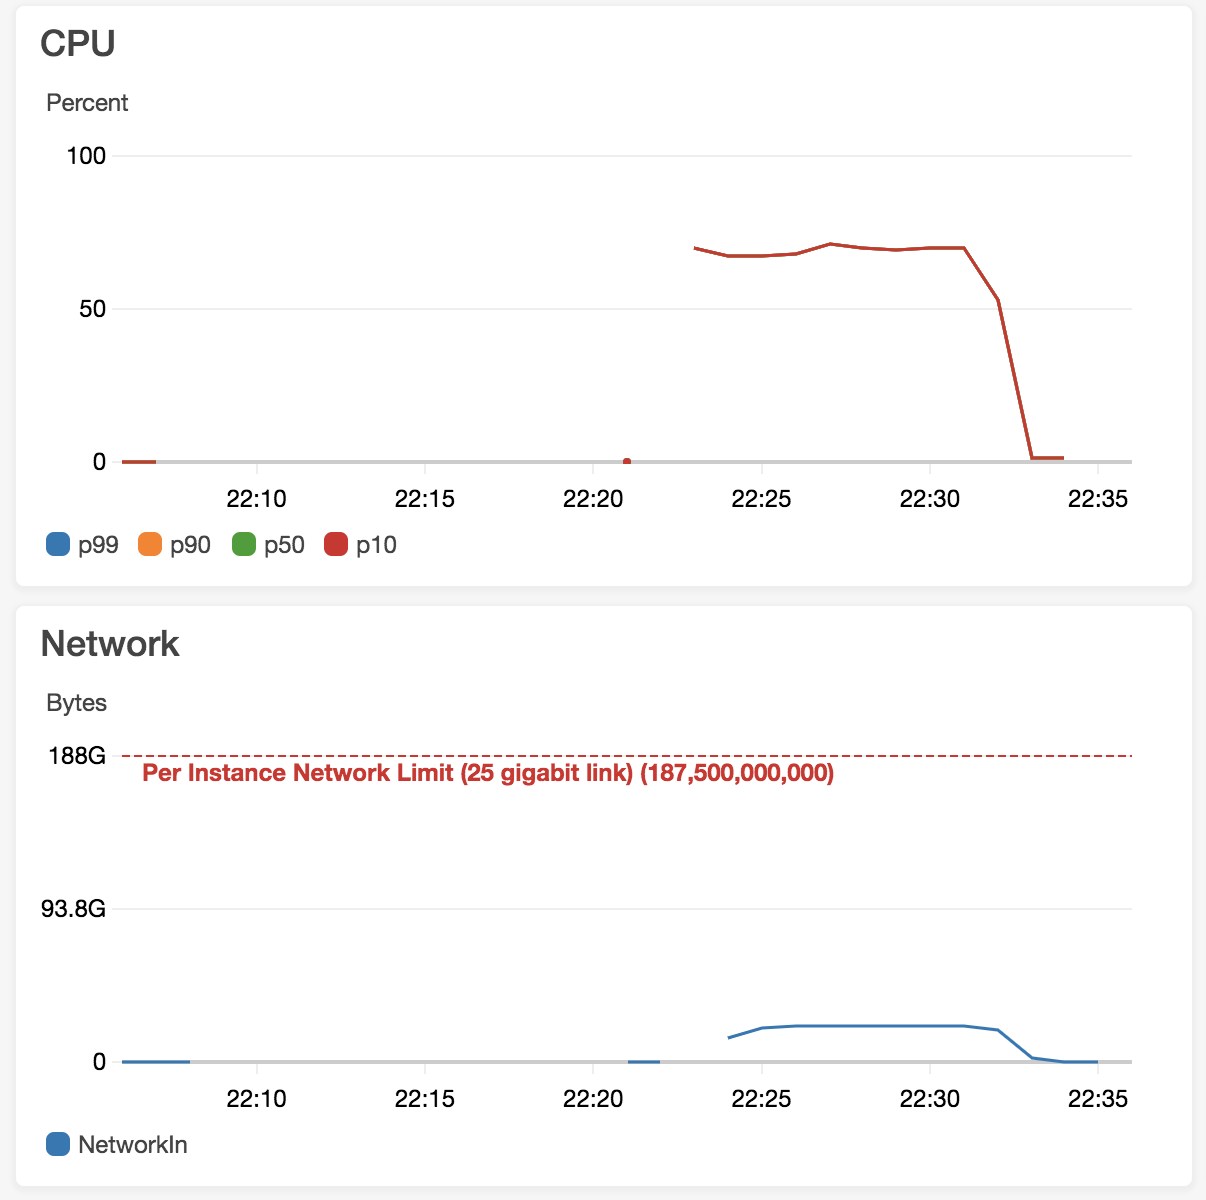The height and width of the screenshot is (1200, 1206).
Task: Click the 93.8G axis label
Action: click(x=73, y=908)
